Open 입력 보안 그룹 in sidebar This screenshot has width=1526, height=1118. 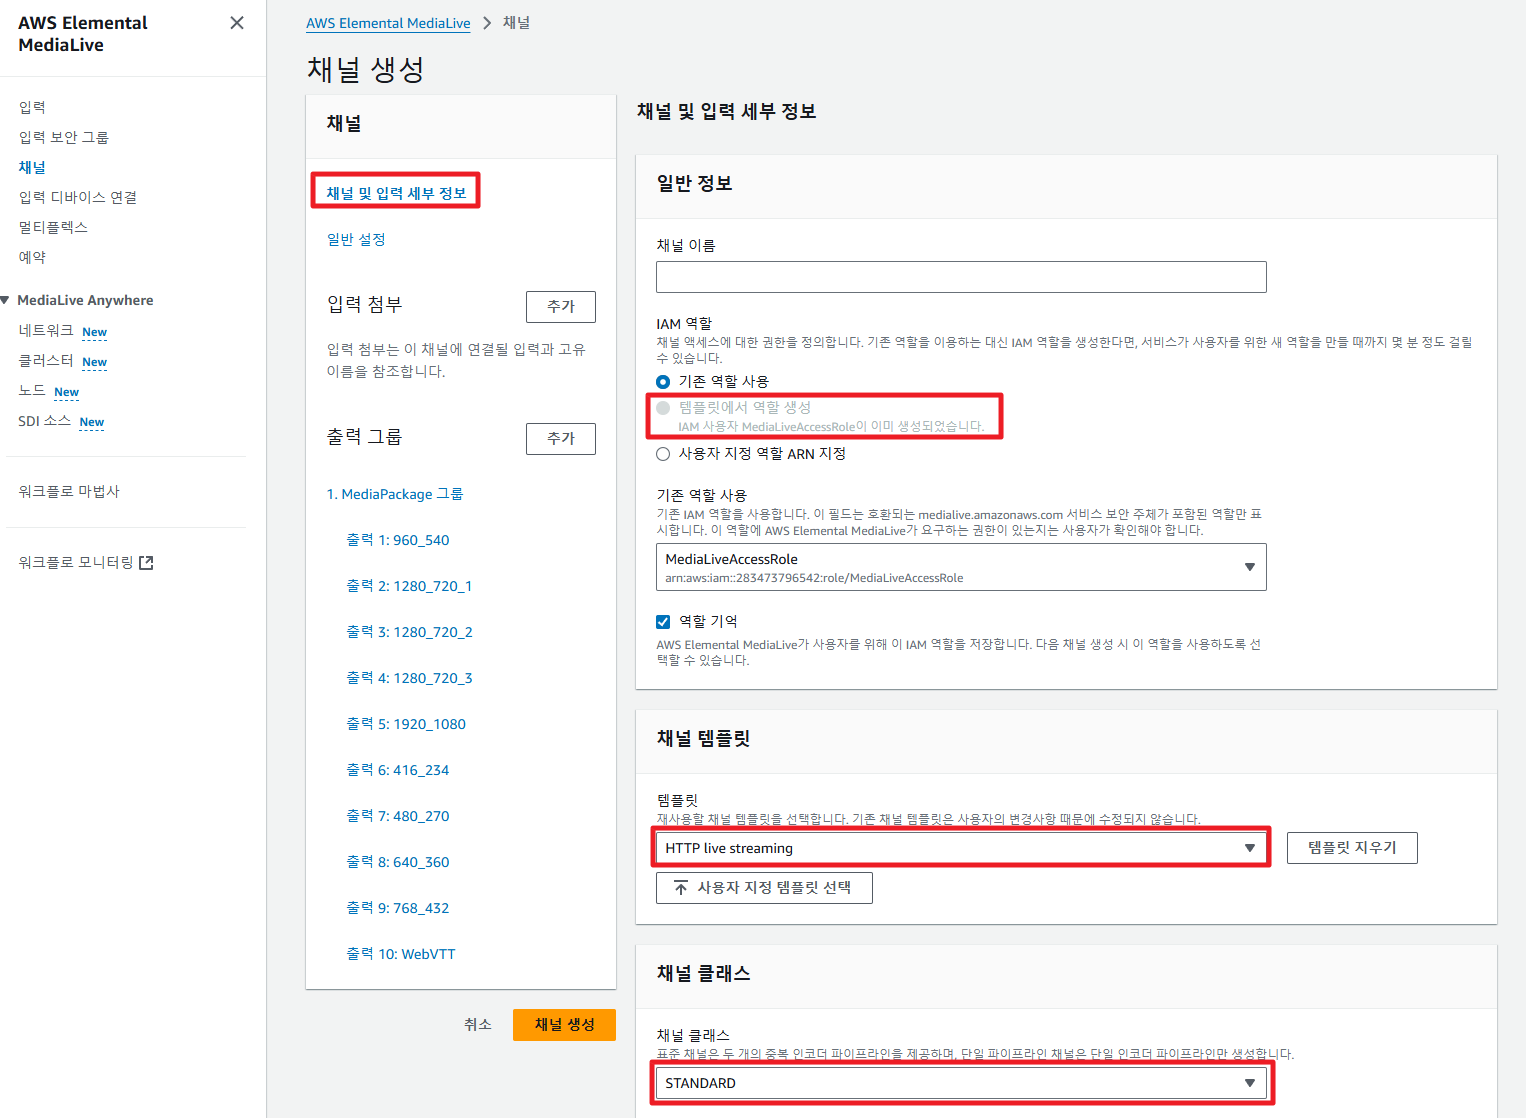(x=64, y=137)
